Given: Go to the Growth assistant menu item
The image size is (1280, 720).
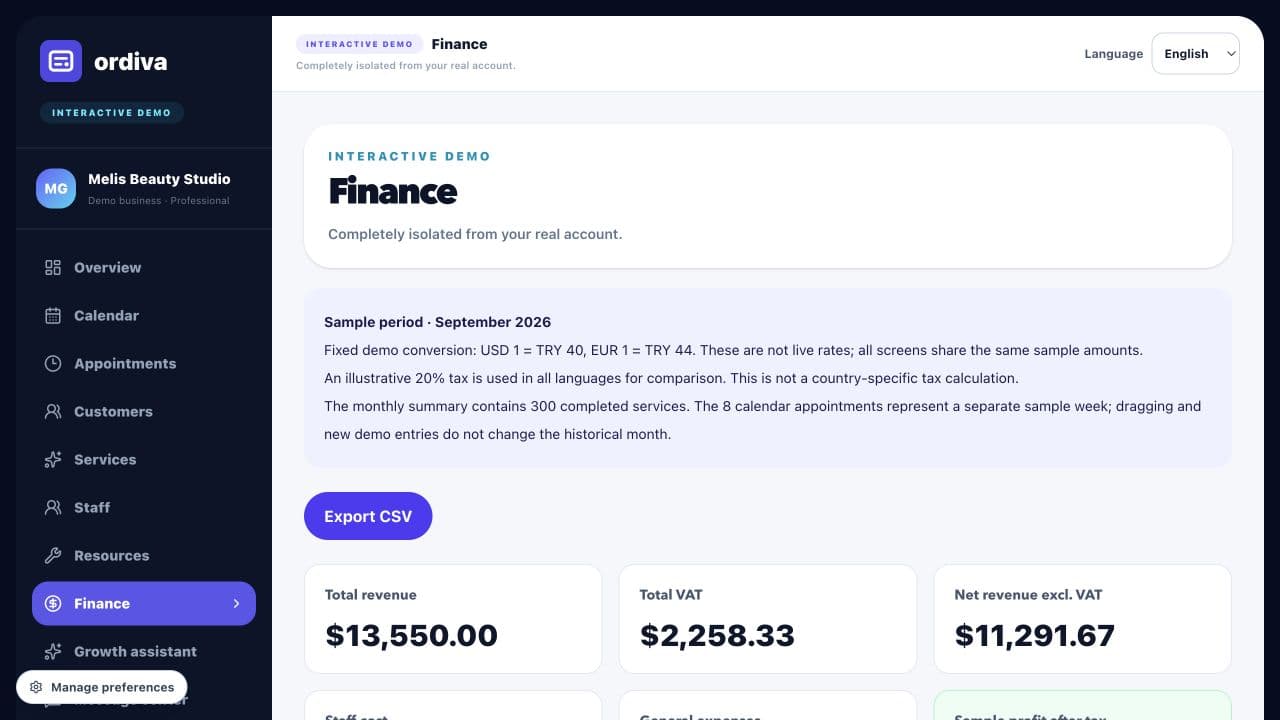Looking at the screenshot, I should [x=144, y=651].
